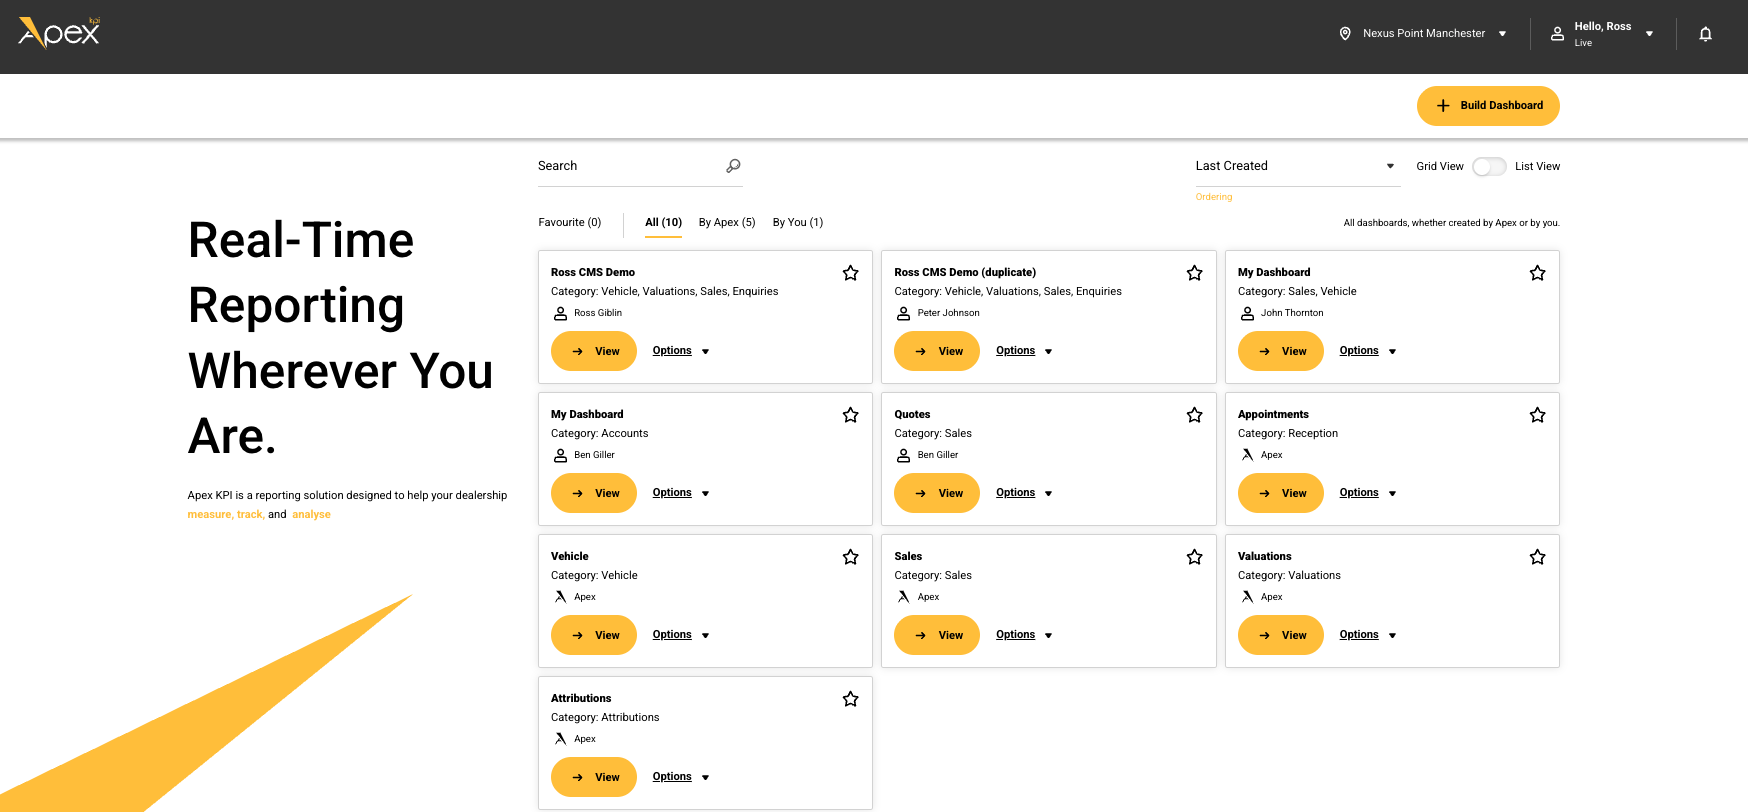This screenshot has width=1748, height=812.
Task: Click the Build Dashboard button
Action: coord(1488,106)
